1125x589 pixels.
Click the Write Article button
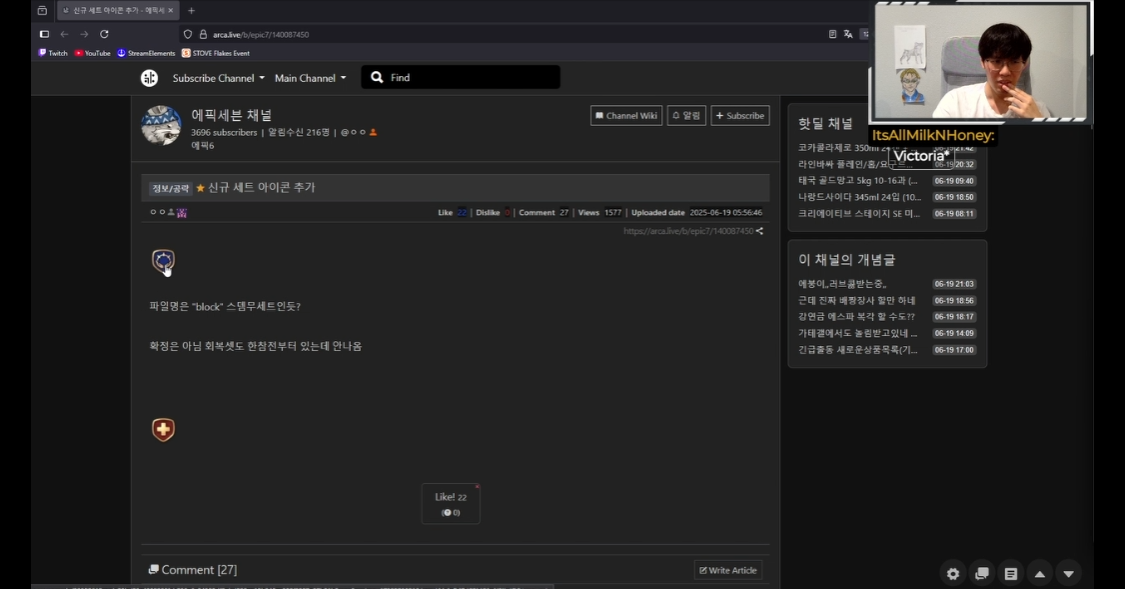click(728, 570)
